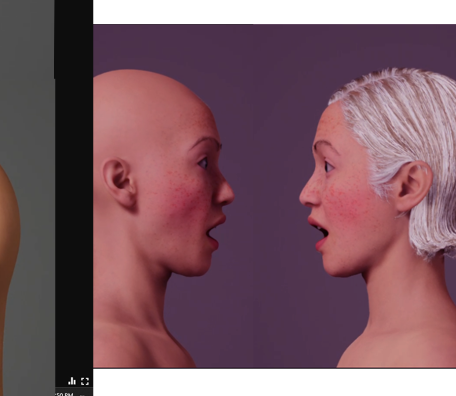Click the white-haired character's eye
The height and width of the screenshot is (396, 456).
(x=328, y=166)
